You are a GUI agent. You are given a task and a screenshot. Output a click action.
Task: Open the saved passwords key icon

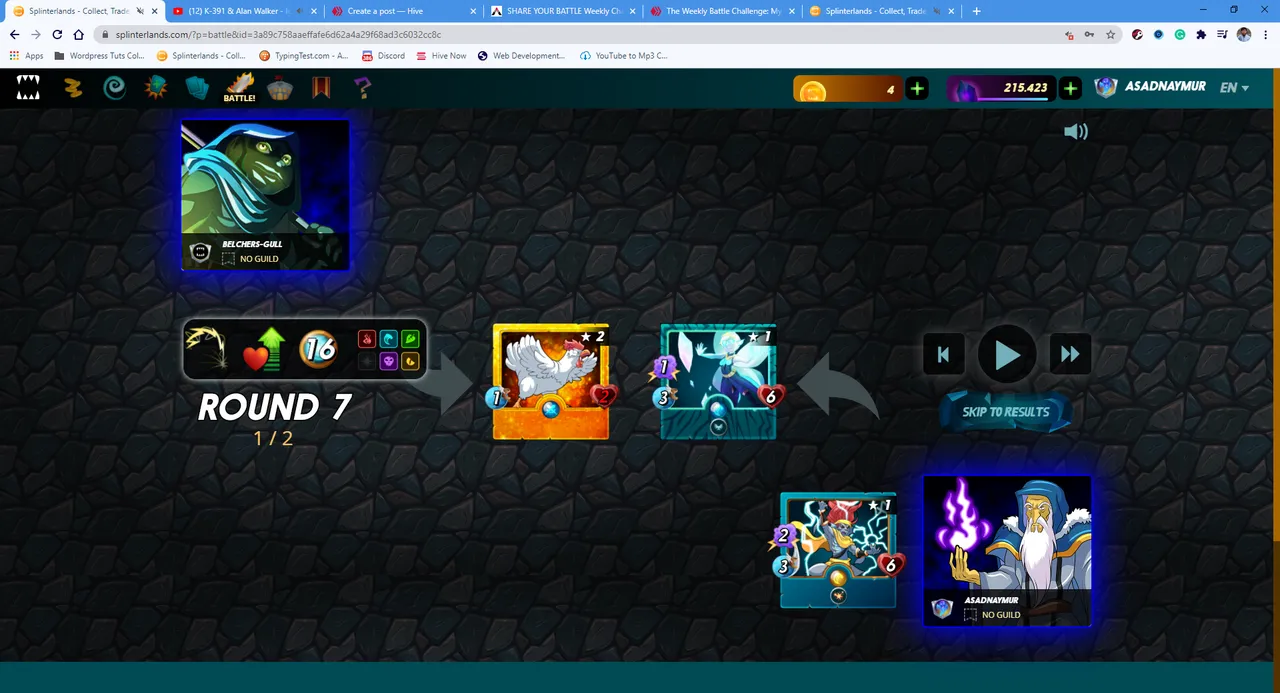[1089, 34]
